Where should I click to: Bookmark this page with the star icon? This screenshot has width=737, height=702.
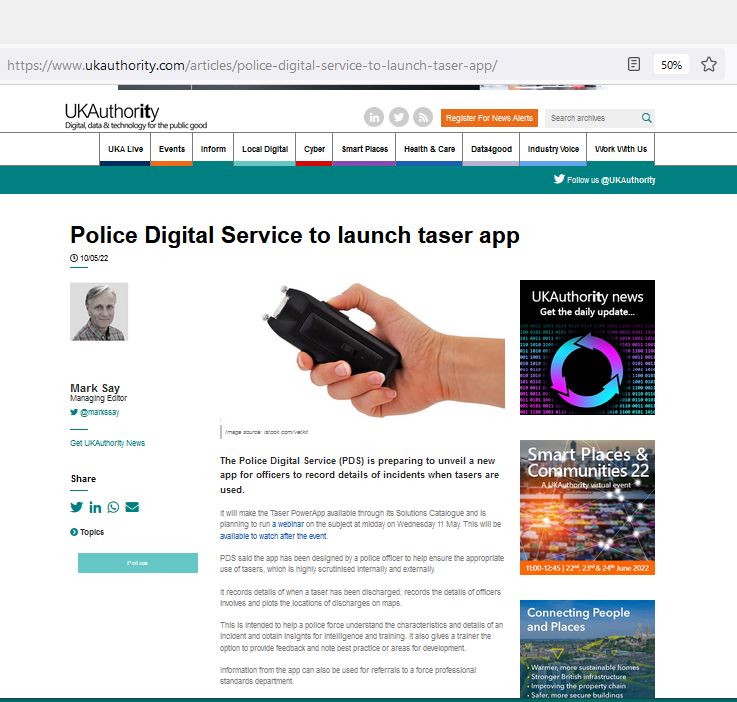tap(709, 64)
